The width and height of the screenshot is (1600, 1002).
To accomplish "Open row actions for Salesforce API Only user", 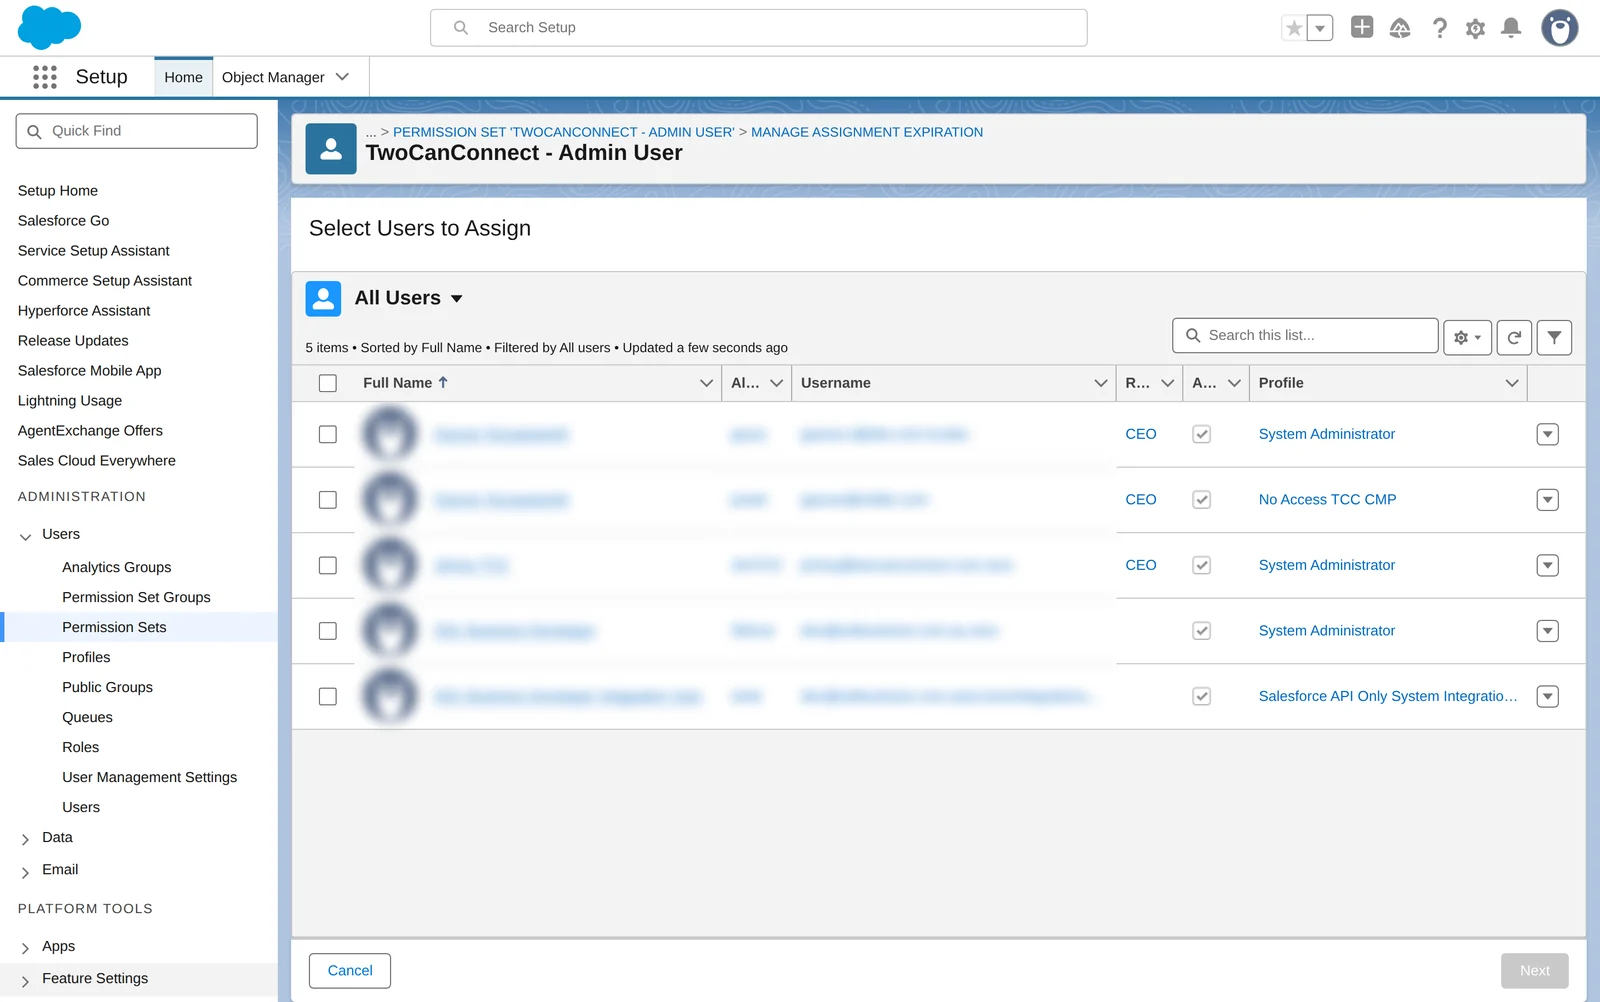I will (1548, 696).
